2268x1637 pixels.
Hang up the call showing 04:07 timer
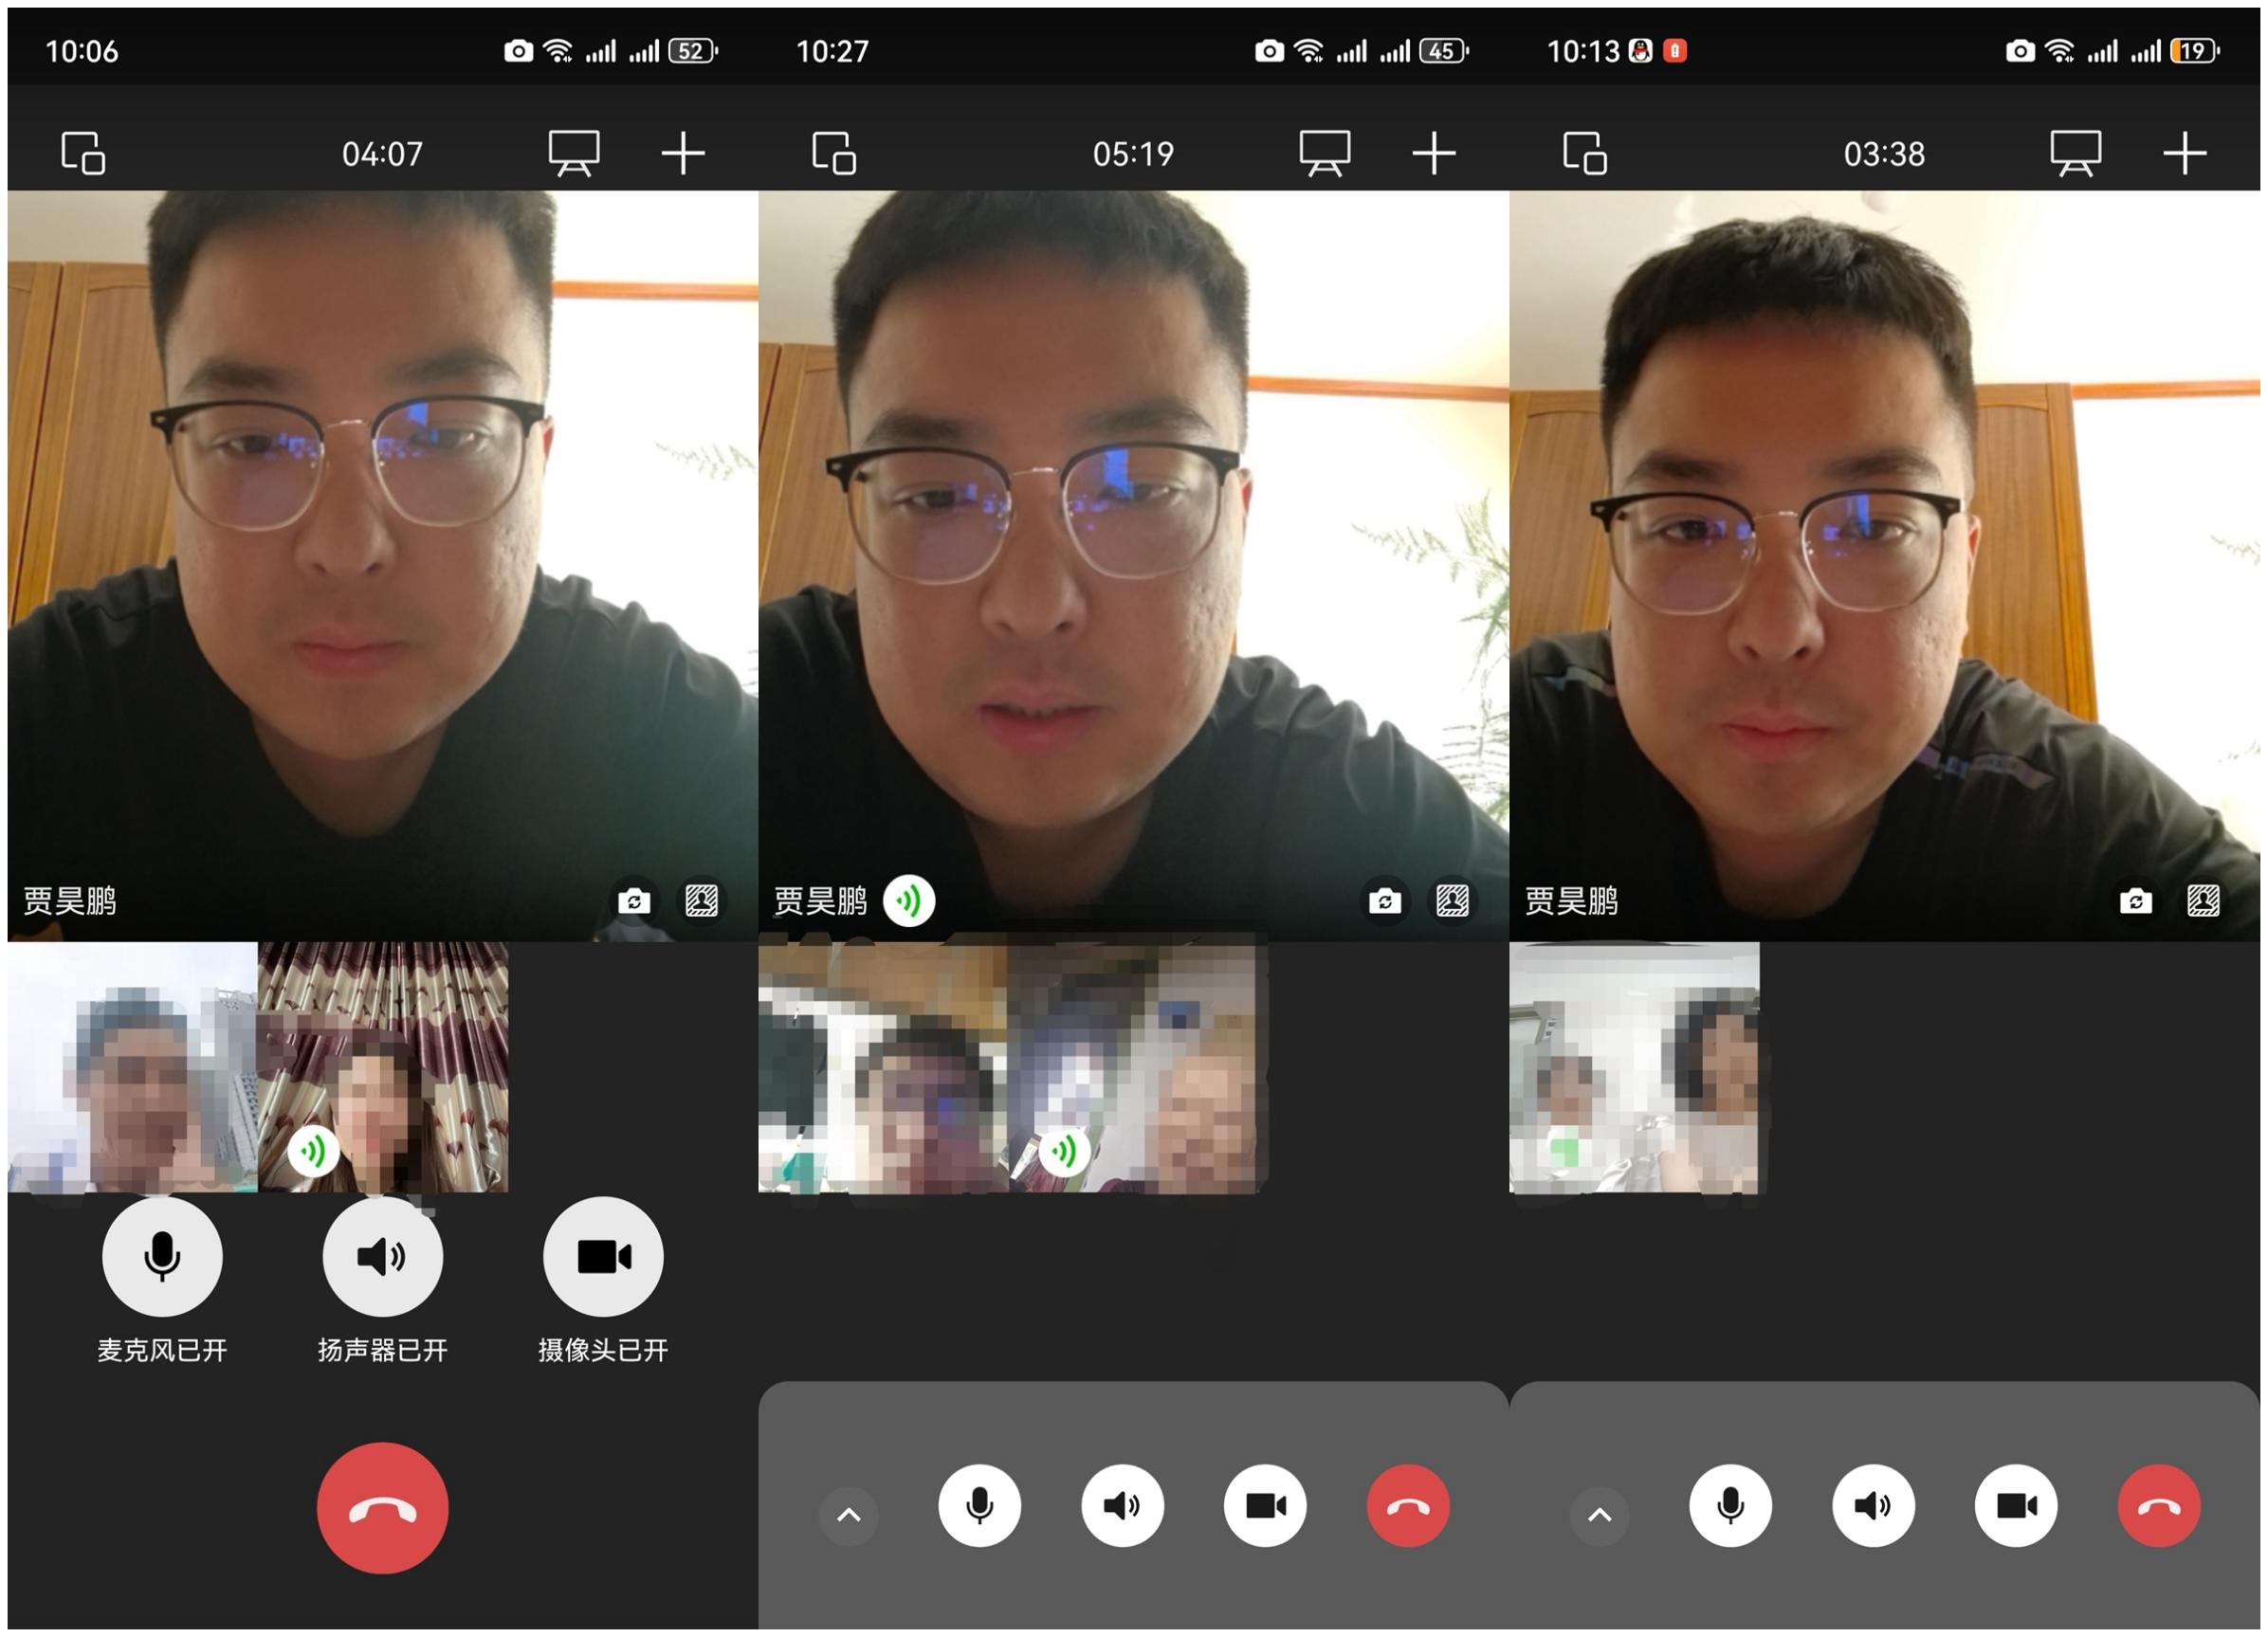coord(382,1507)
